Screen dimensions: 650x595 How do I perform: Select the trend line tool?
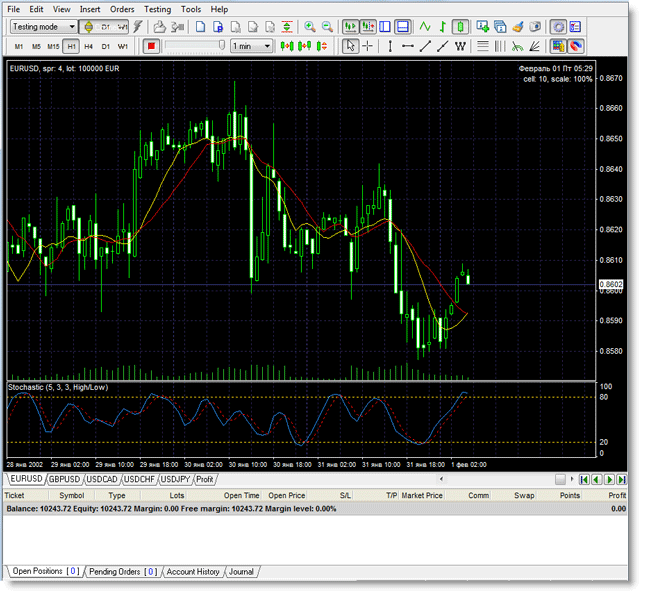click(425, 46)
